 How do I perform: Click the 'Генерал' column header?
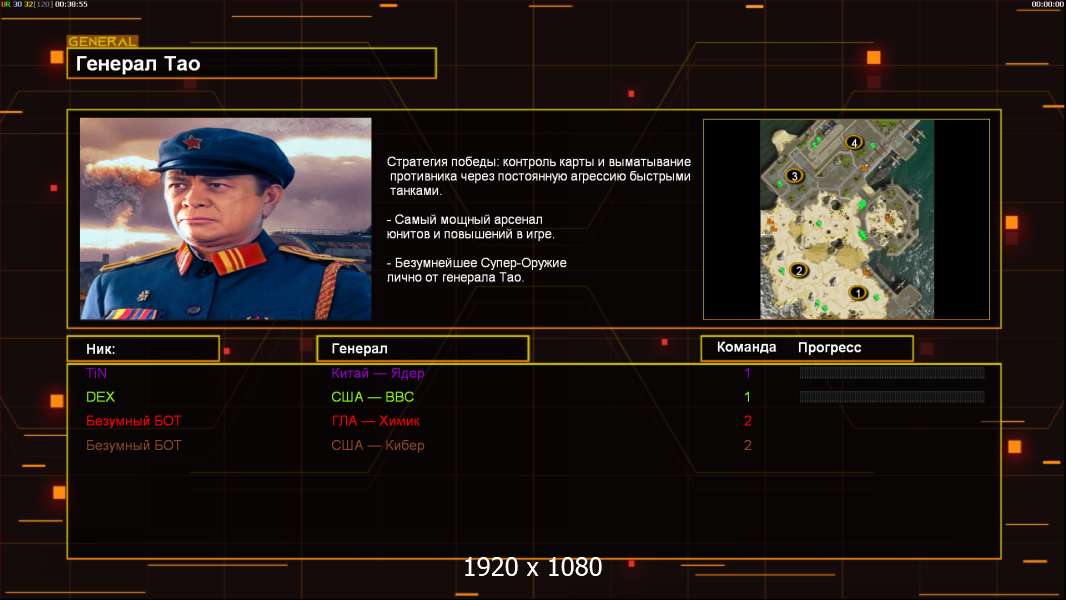pos(423,349)
